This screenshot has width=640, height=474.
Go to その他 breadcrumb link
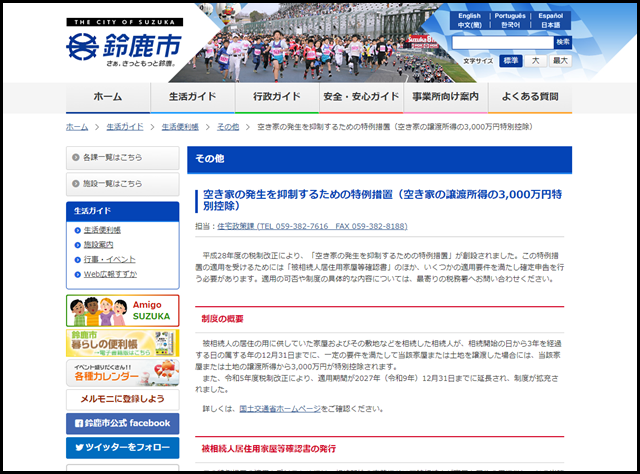tap(228, 127)
